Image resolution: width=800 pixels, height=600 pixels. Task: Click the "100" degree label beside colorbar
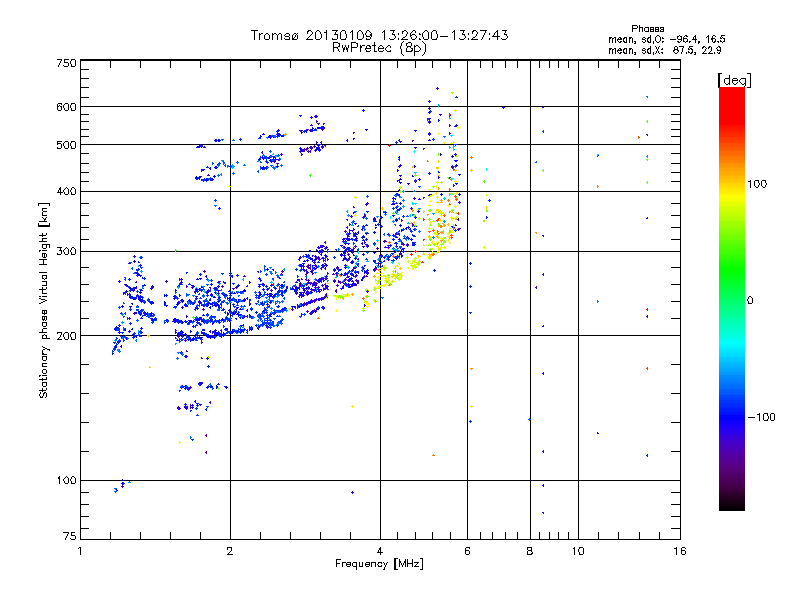click(757, 184)
